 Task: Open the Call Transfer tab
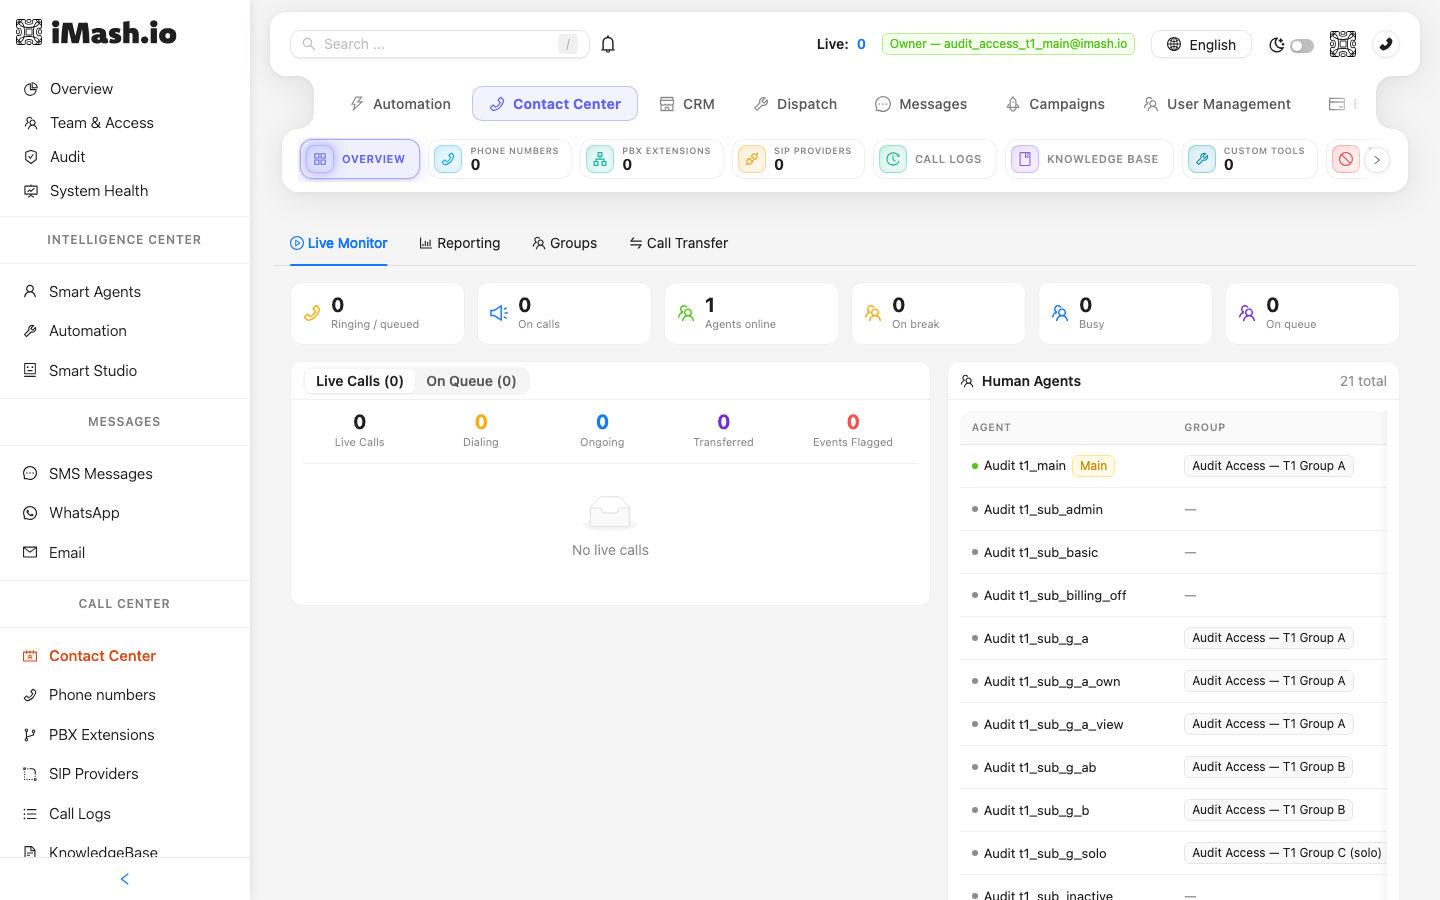[678, 243]
